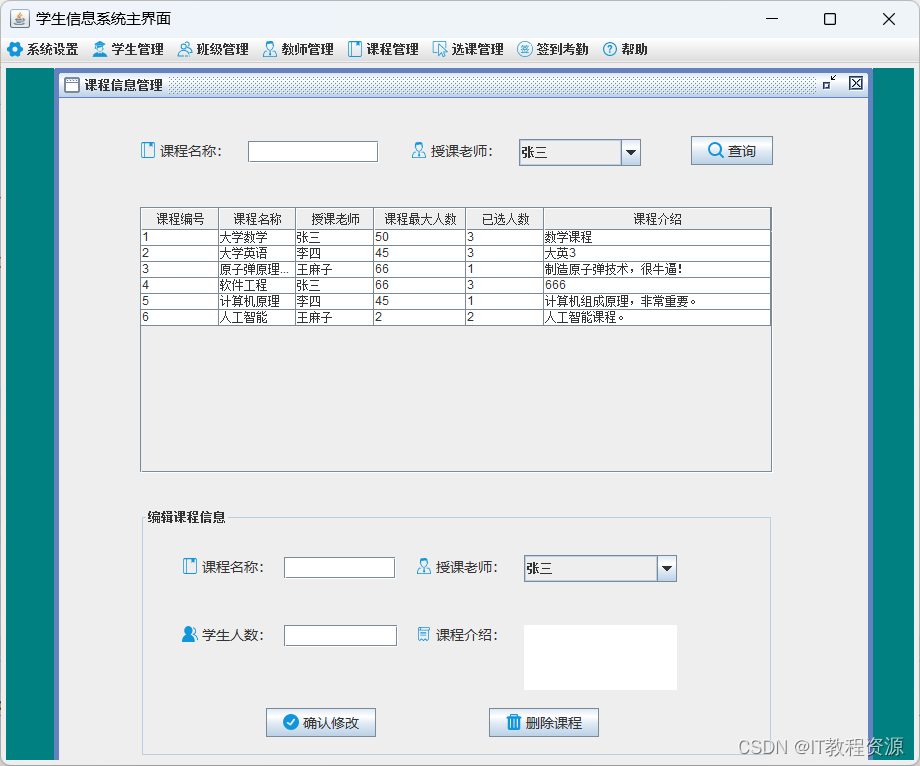The image size is (920, 766).
Task: Open the 系统设置 menu
Action: point(43,49)
